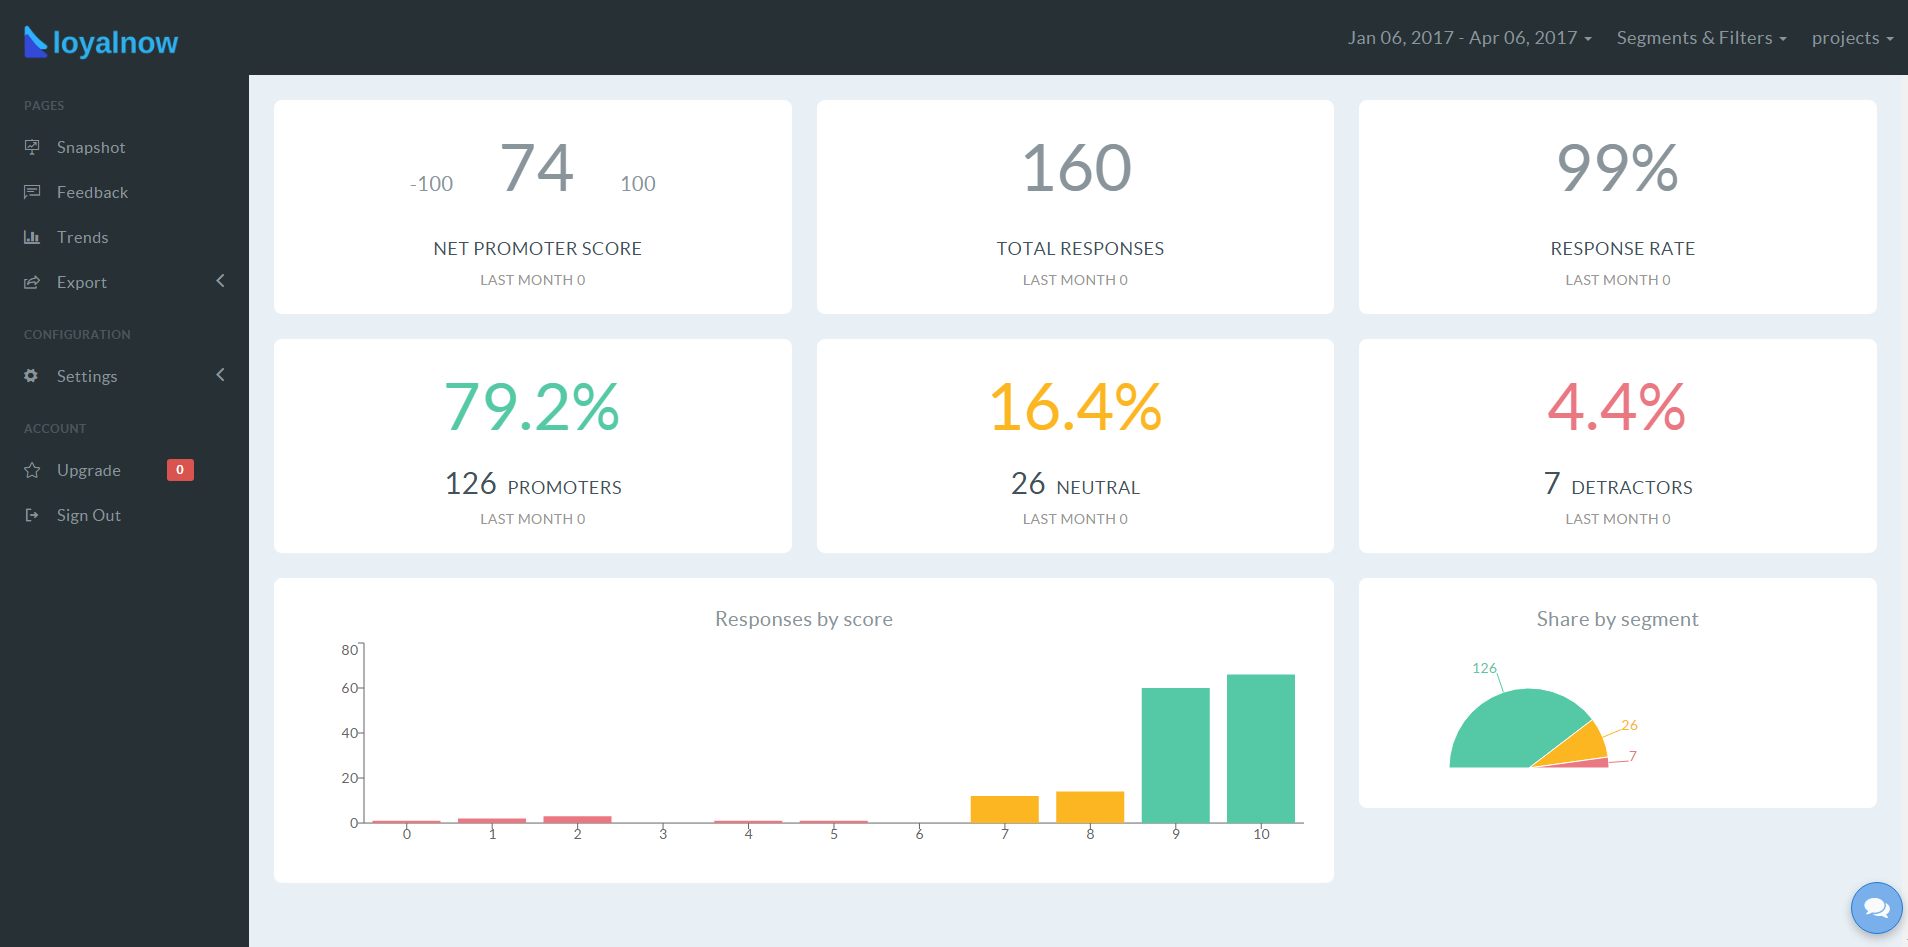Open the chat bubble widget
The width and height of the screenshot is (1908, 947).
tap(1876, 908)
